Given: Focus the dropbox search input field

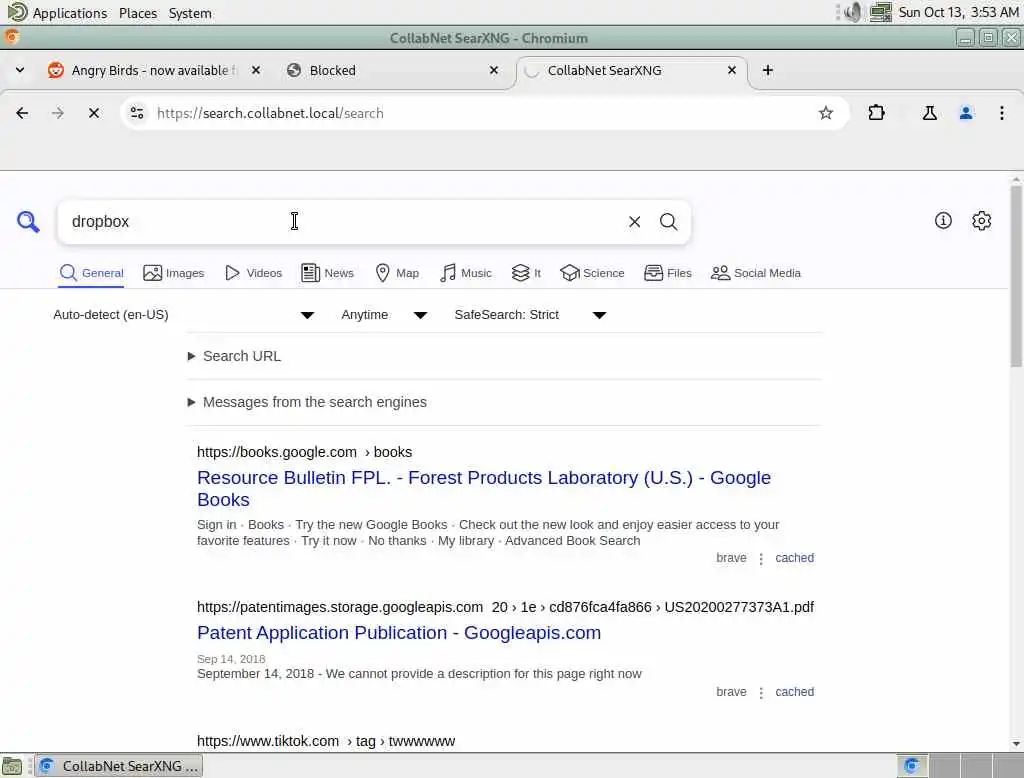Looking at the screenshot, I should [340, 222].
